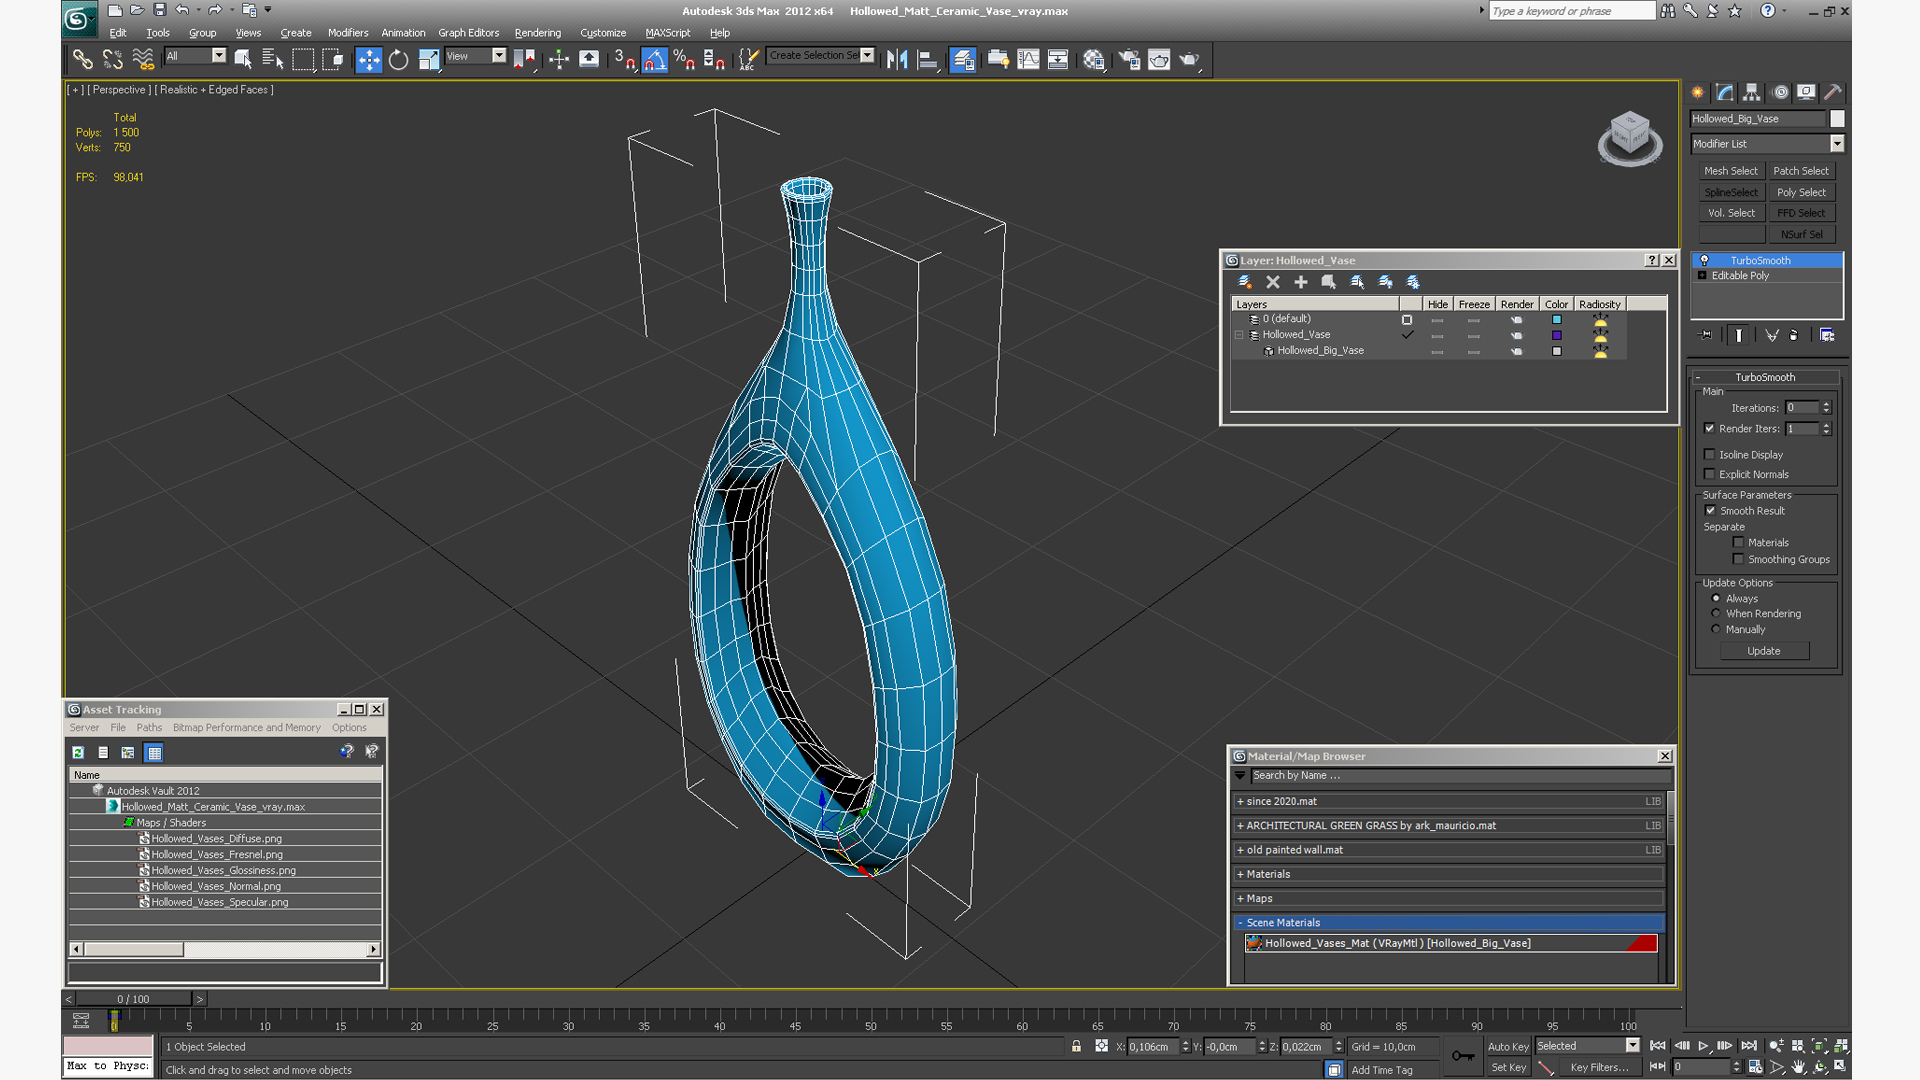
Task: Toggle the Angle Snap icon
Action: pos(655,60)
